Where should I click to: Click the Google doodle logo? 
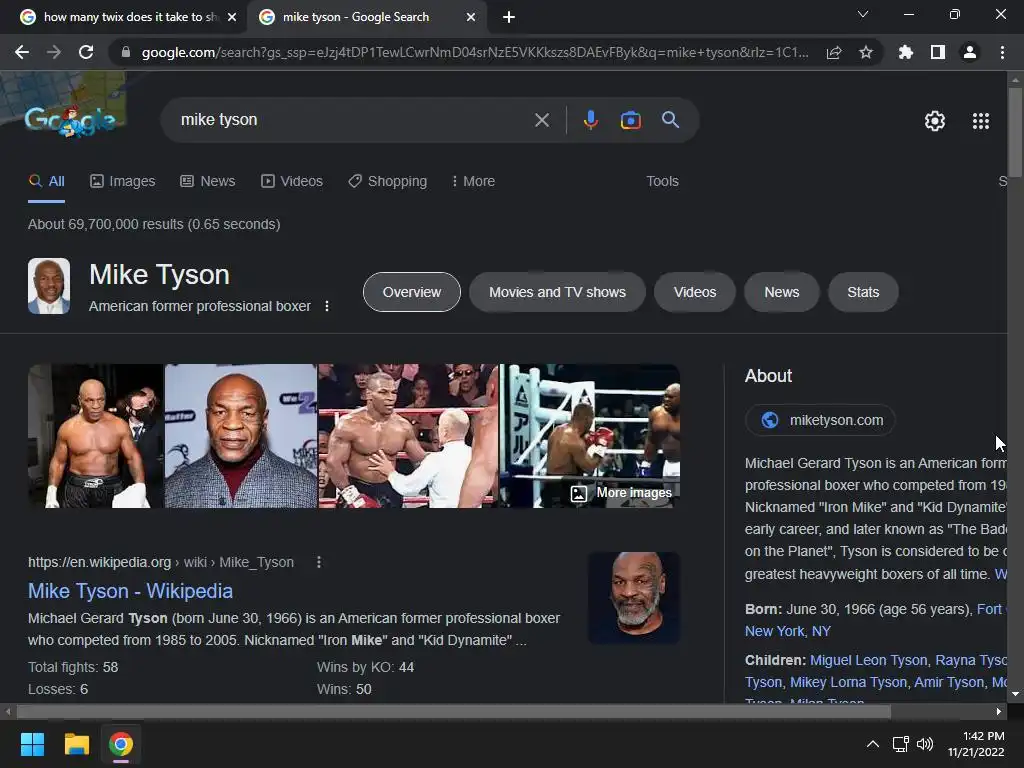[x=70, y=121]
